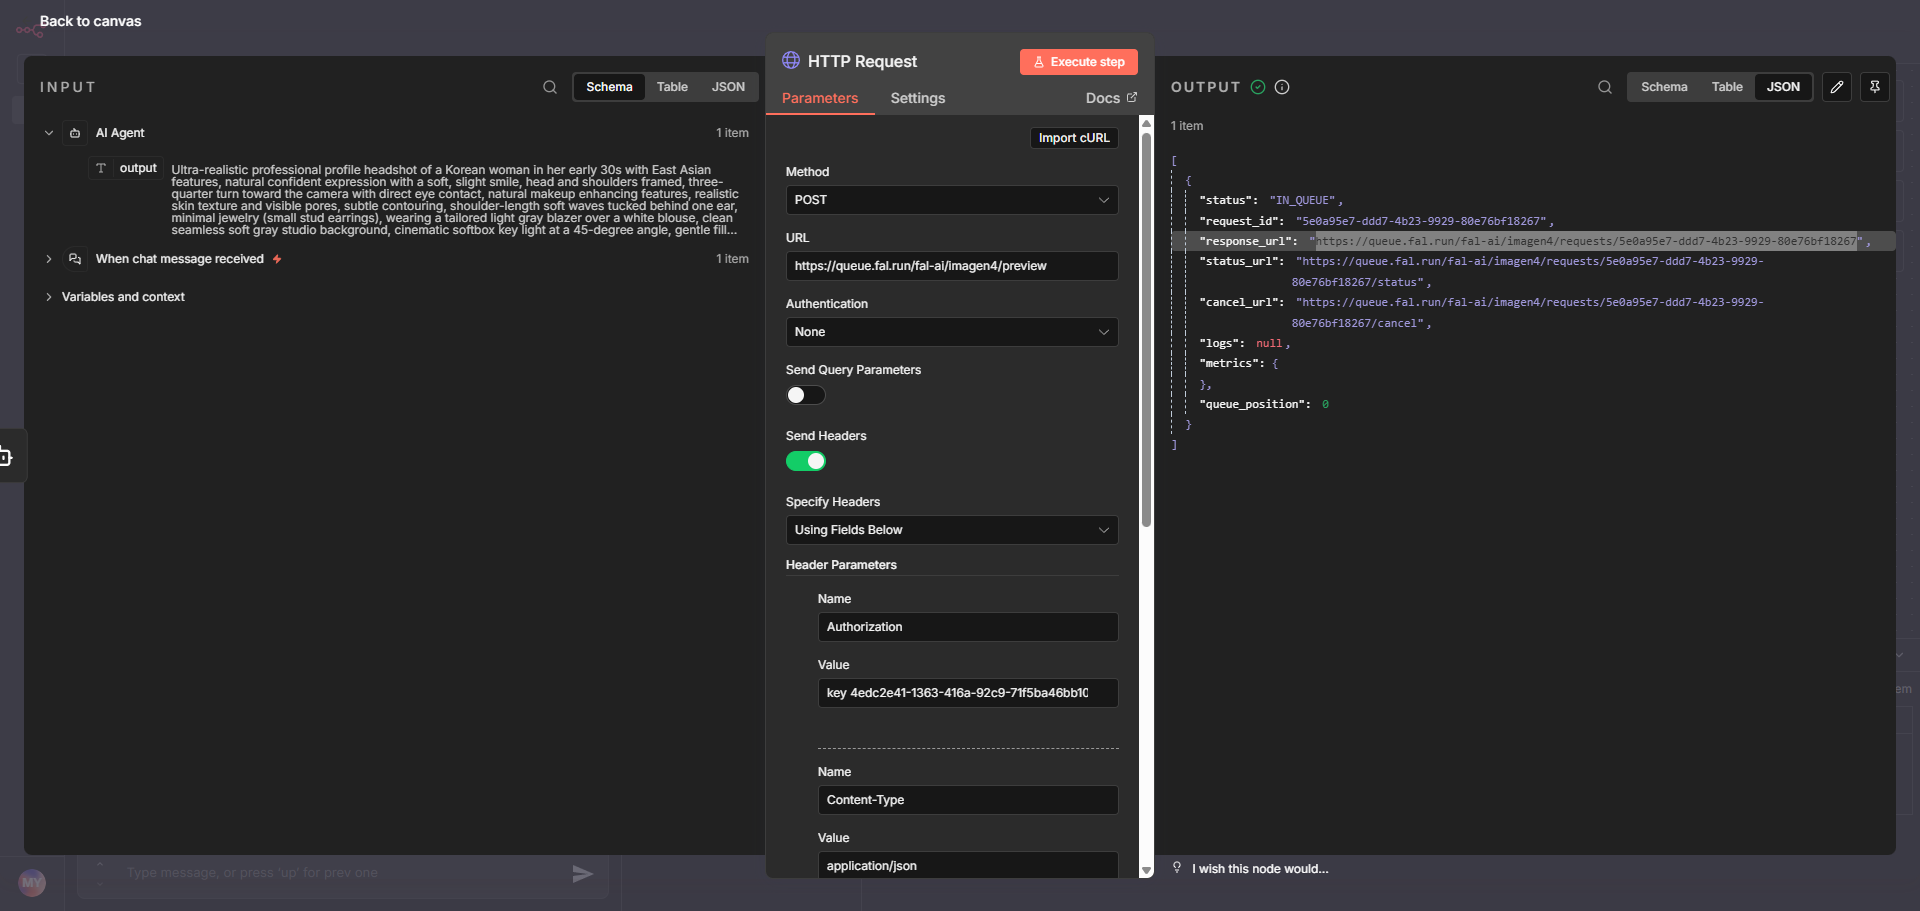Click the logs null value
The height and width of the screenshot is (911, 1920).
(1269, 343)
